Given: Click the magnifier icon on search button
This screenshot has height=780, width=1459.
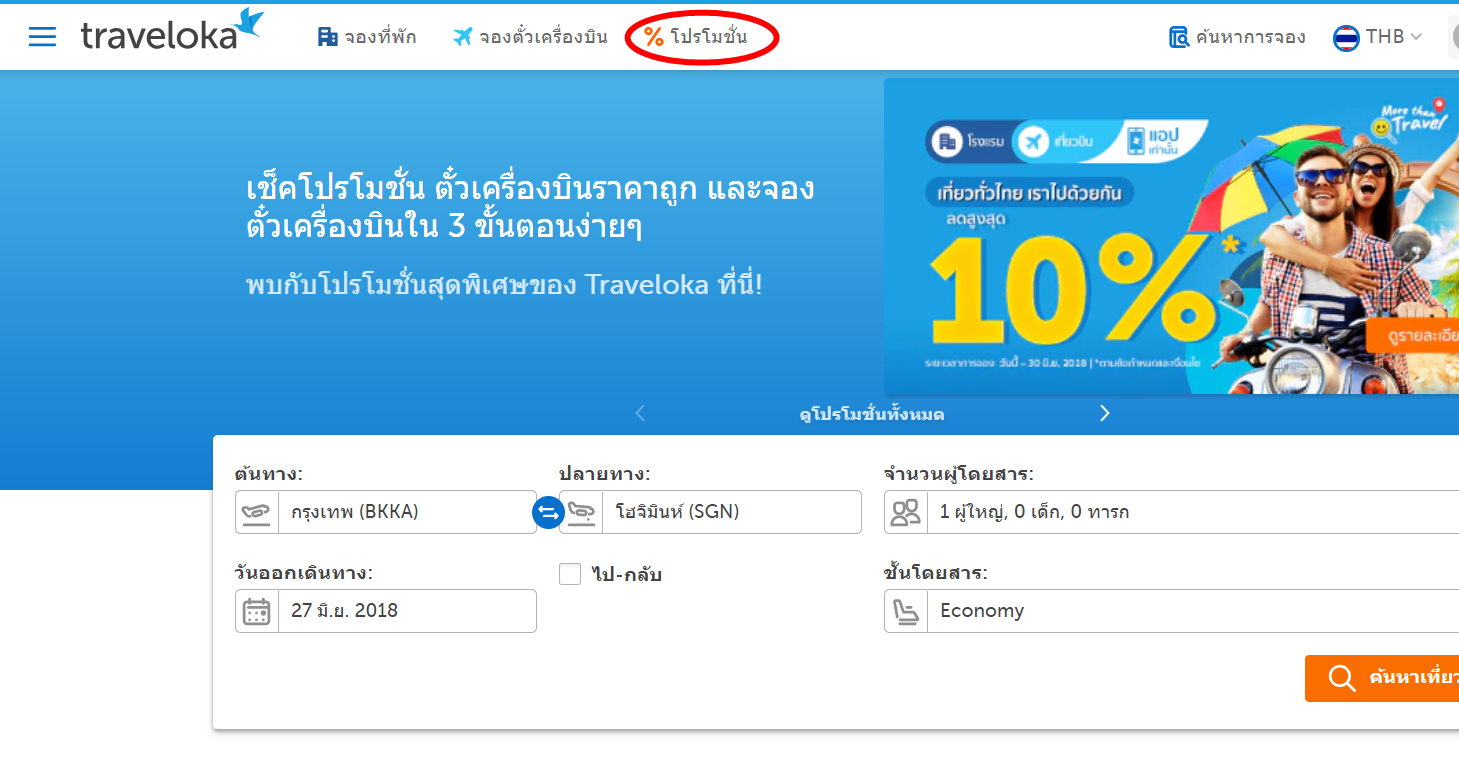Looking at the screenshot, I should (1341, 678).
